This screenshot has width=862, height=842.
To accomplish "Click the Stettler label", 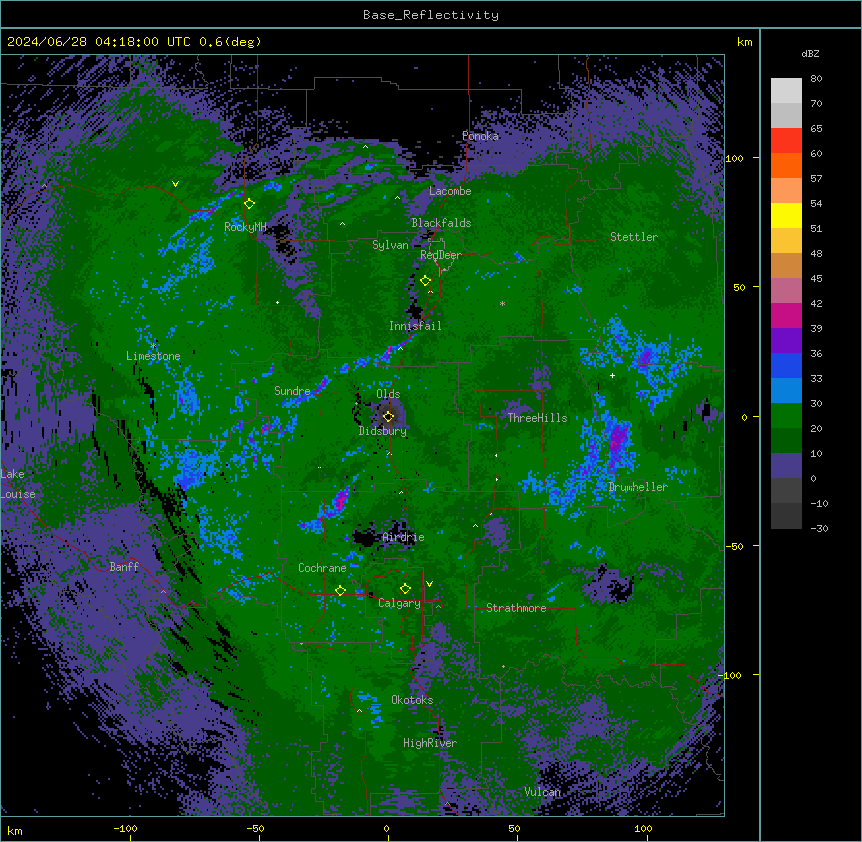I will (x=634, y=237).
